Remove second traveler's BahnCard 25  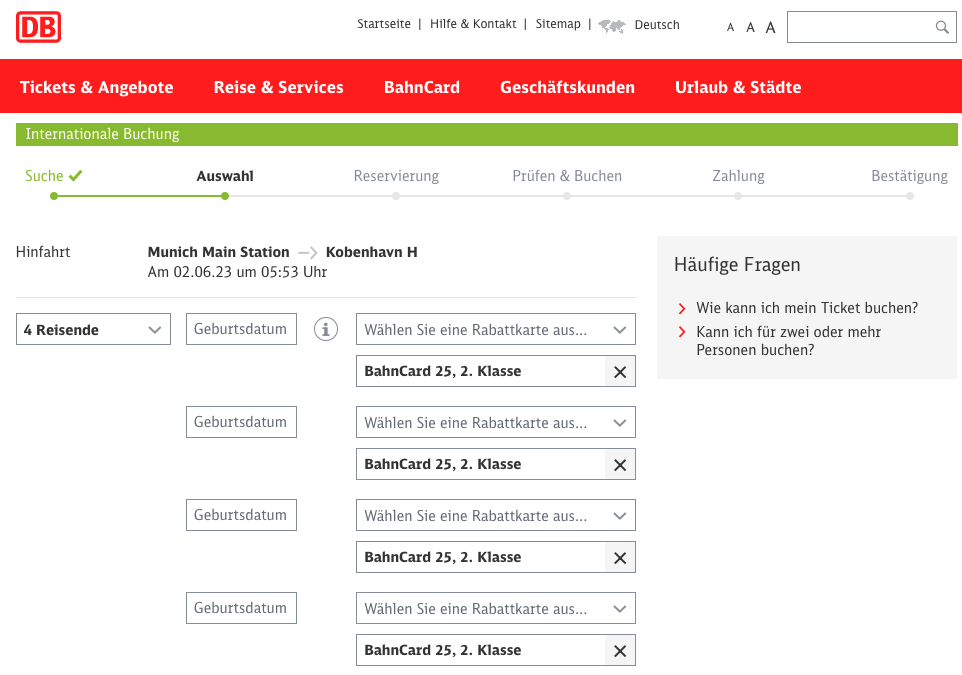pos(620,465)
